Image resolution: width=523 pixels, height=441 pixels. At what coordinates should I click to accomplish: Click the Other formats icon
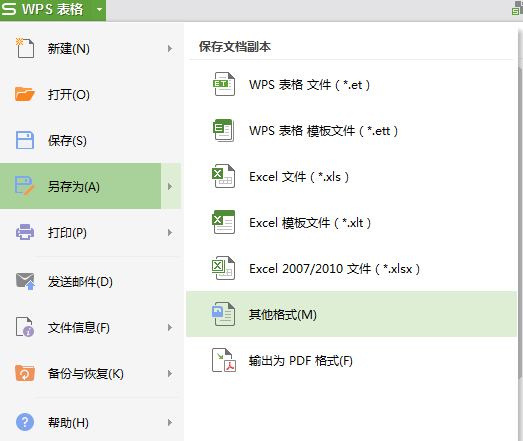tap(224, 314)
